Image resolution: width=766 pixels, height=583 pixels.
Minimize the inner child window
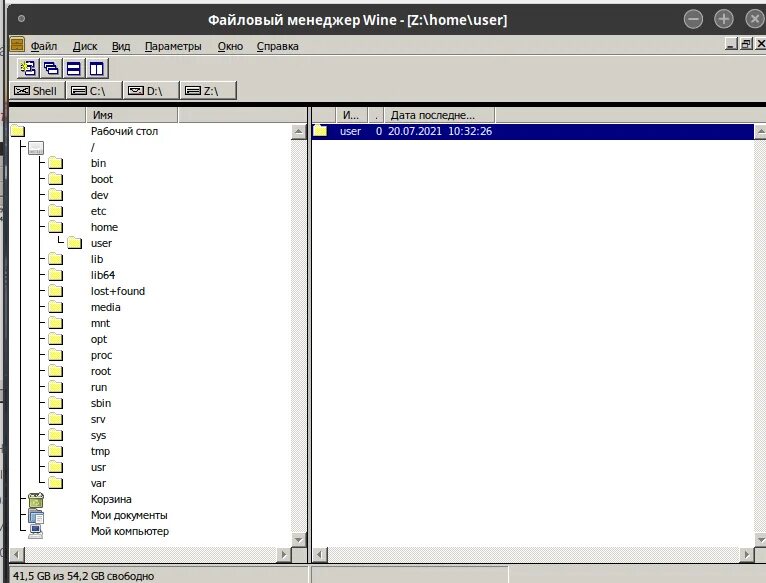731,44
